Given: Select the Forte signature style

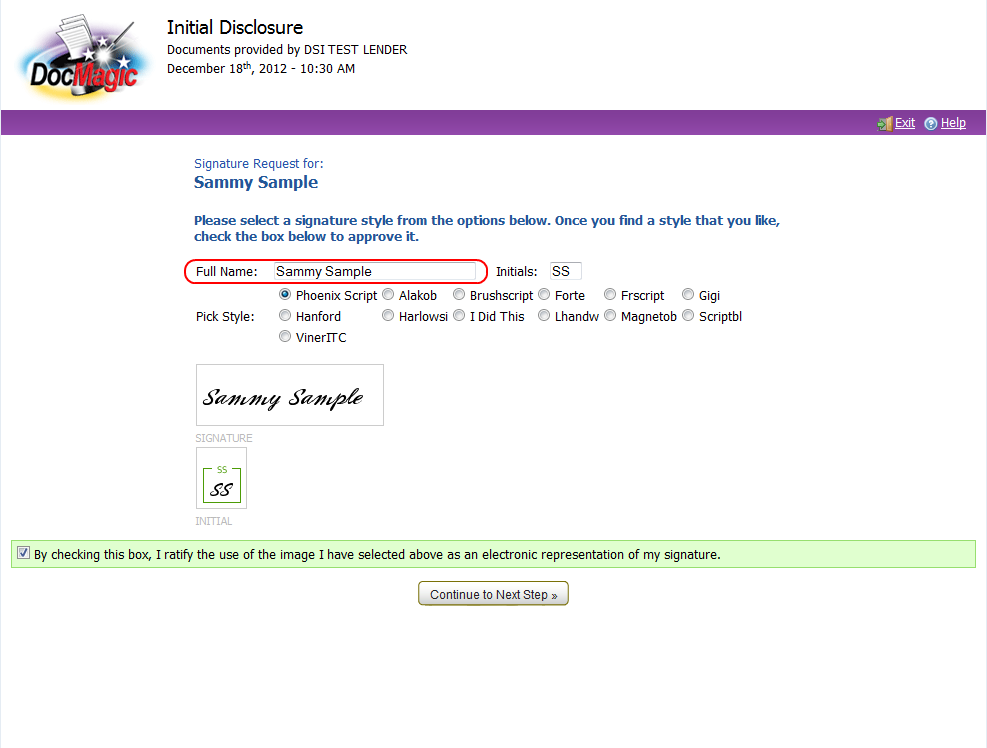Looking at the screenshot, I should coord(544,295).
